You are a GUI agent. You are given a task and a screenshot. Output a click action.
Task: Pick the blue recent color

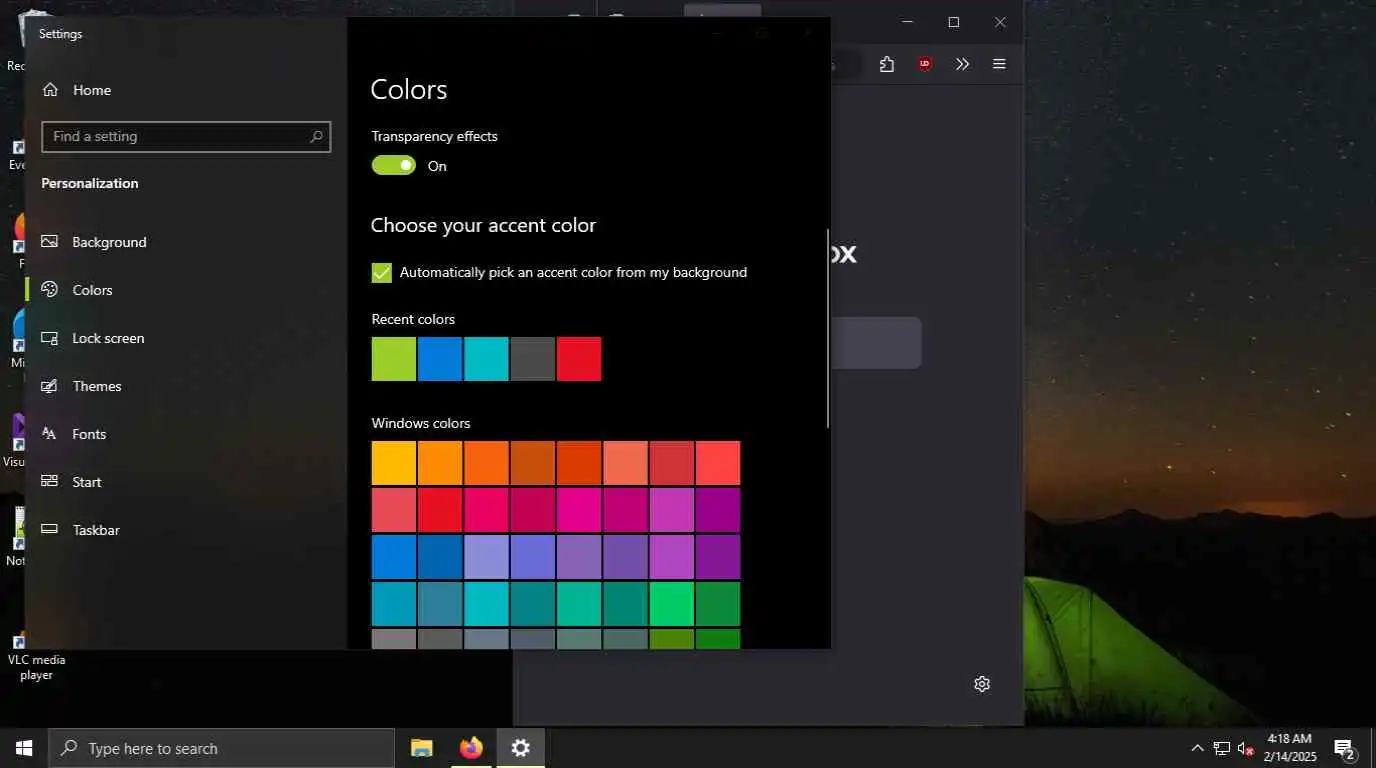click(440, 359)
